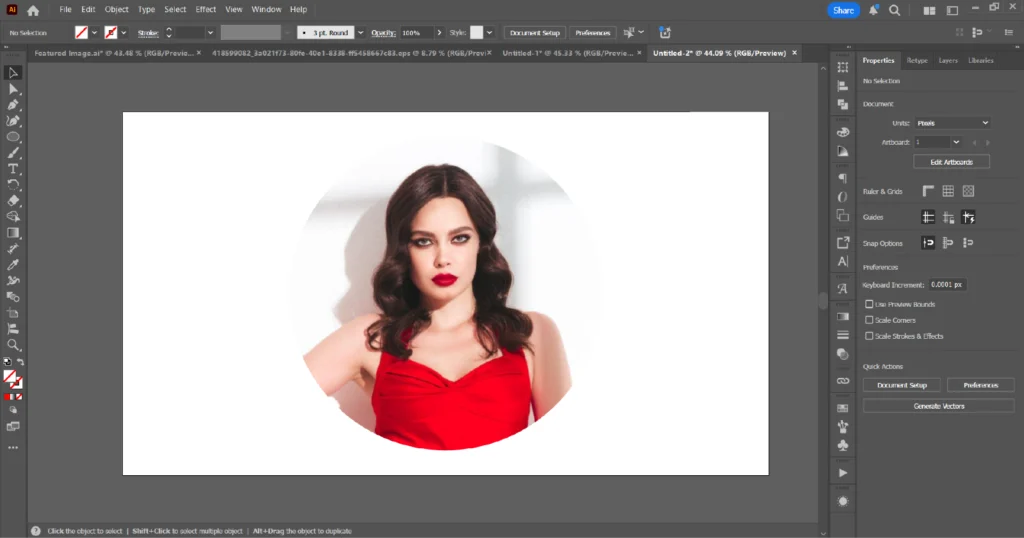
Task: Click the Change Screen Mode icon
Action: (x=12, y=426)
